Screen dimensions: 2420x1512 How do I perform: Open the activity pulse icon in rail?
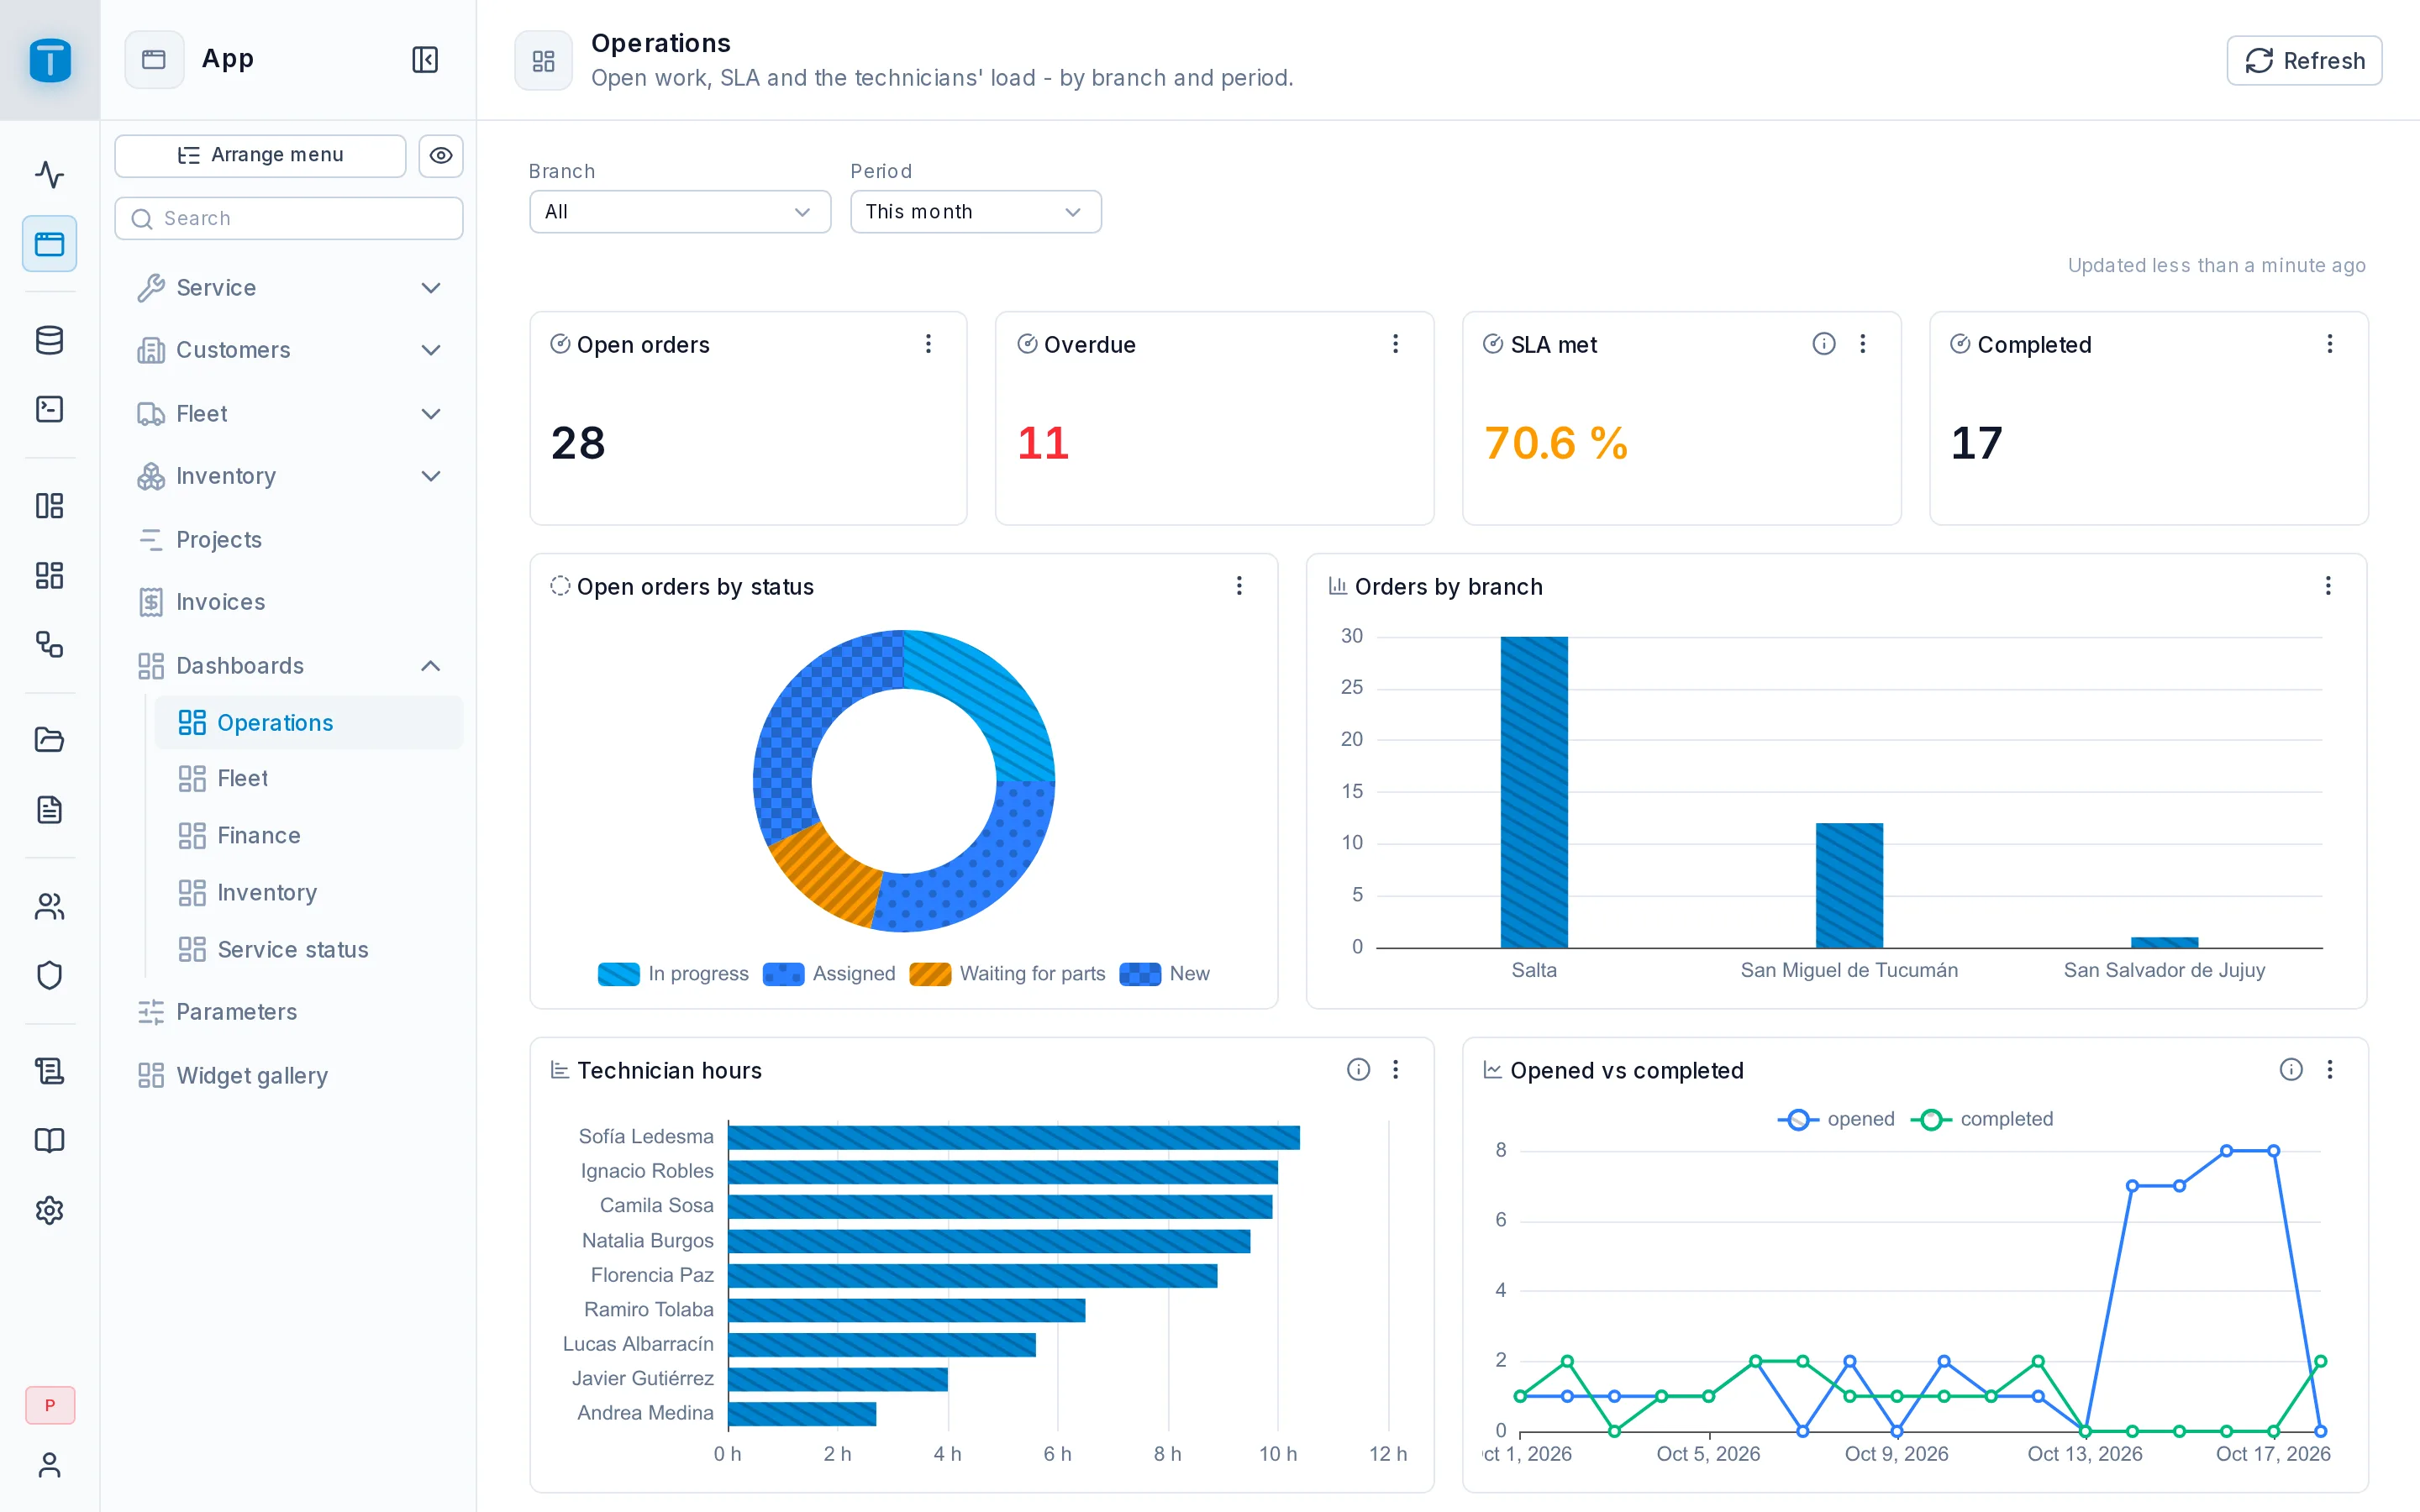pos(49,174)
